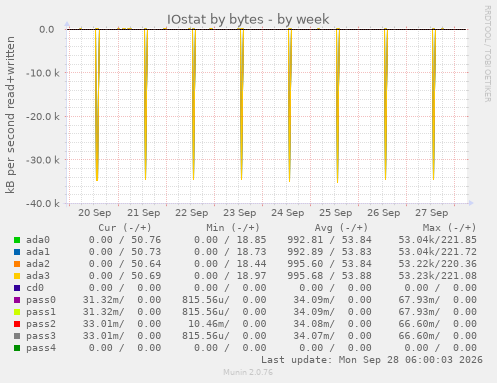Click pass3 average value '34.07m/ 0.00'
The image size is (497, 383).
(332, 336)
